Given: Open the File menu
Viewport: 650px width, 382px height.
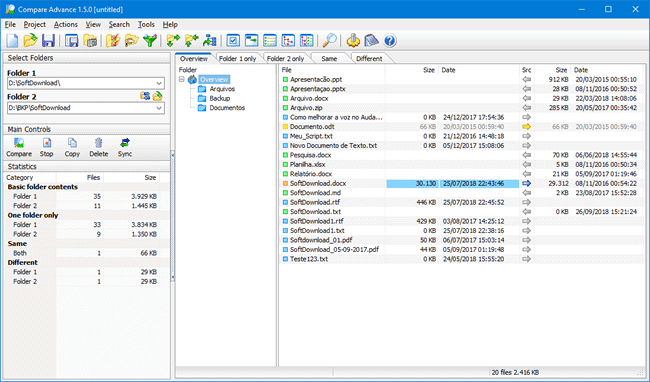Looking at the screenshot, I should (x=10, y=24).
